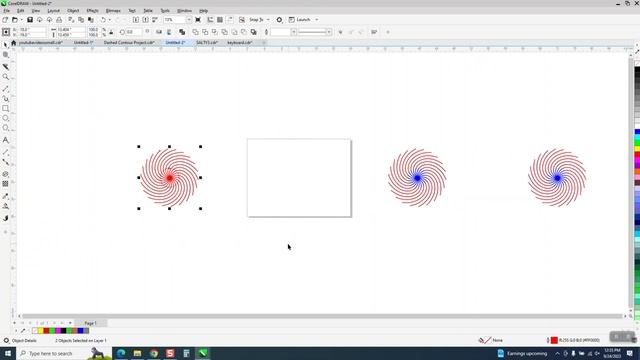
Task: Toggle Show Rulers button
Action: 210,20
